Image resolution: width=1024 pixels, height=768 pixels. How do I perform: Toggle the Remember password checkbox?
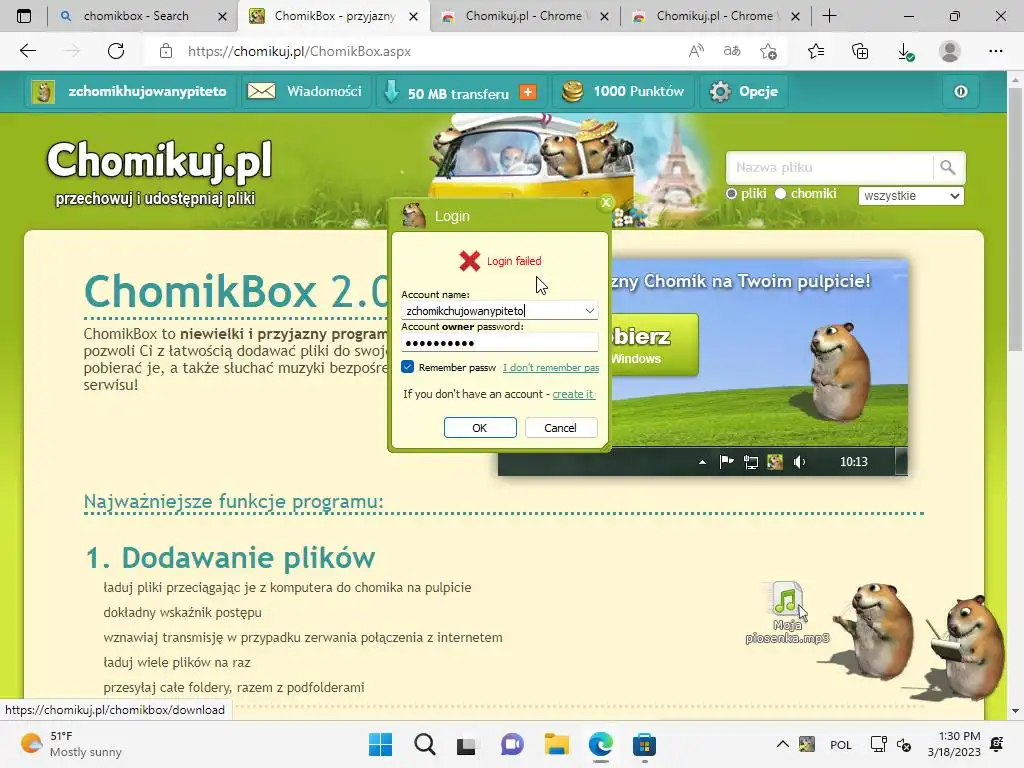pyautogui.click(x=408, y=367)
